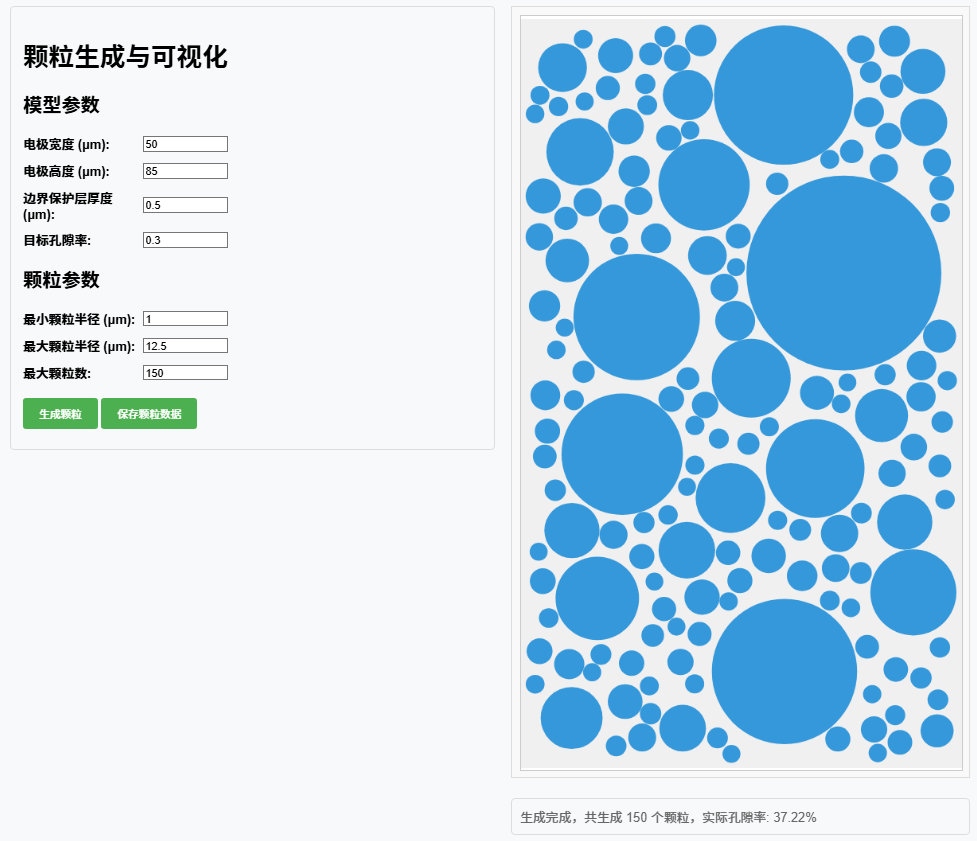
Task: Click the 最大颗粒数 label text
Action: coord(57,373)
